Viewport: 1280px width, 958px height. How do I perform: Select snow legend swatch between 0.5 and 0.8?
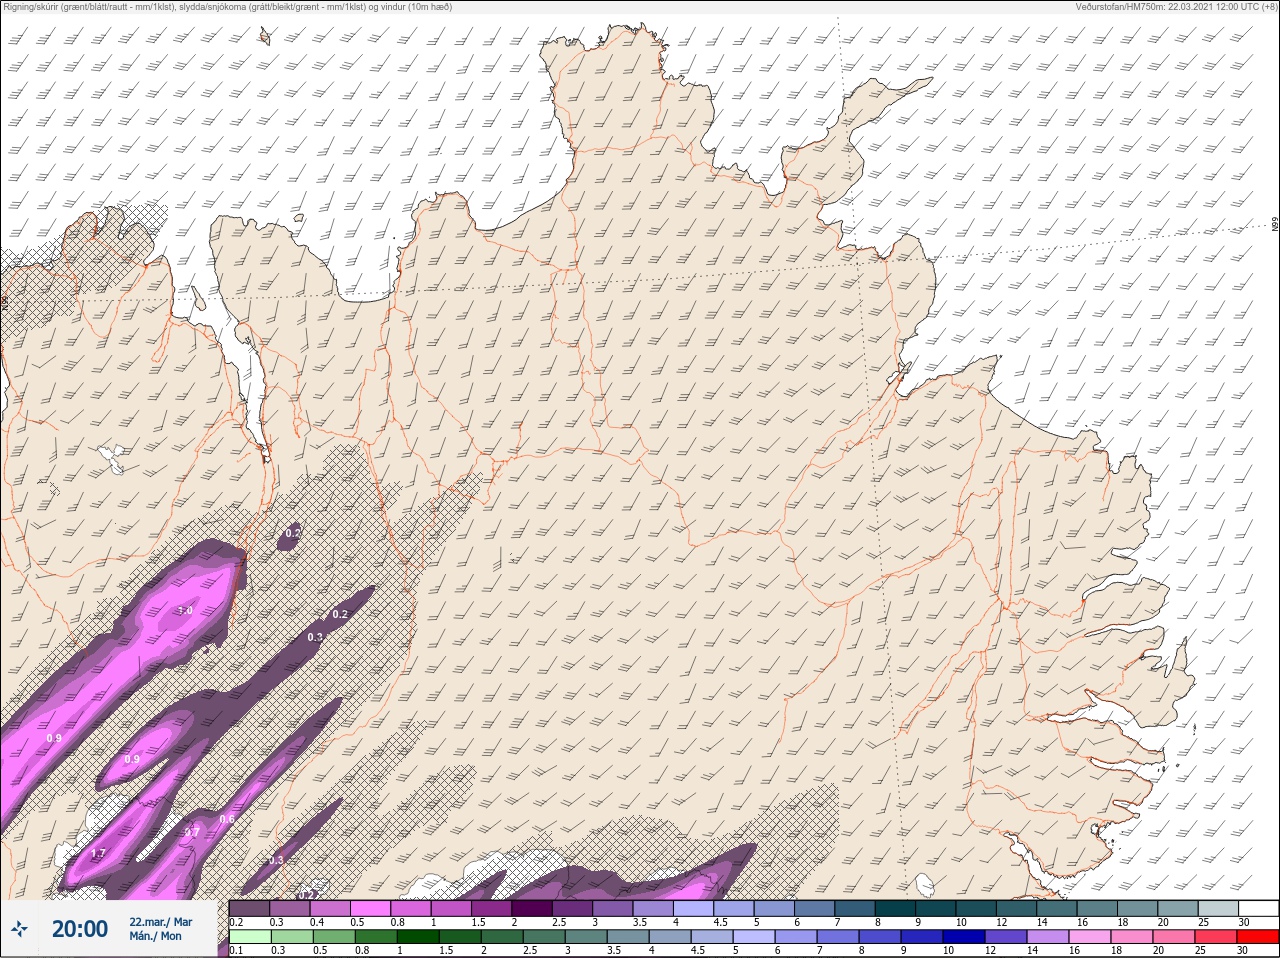[x=372, y=908]
